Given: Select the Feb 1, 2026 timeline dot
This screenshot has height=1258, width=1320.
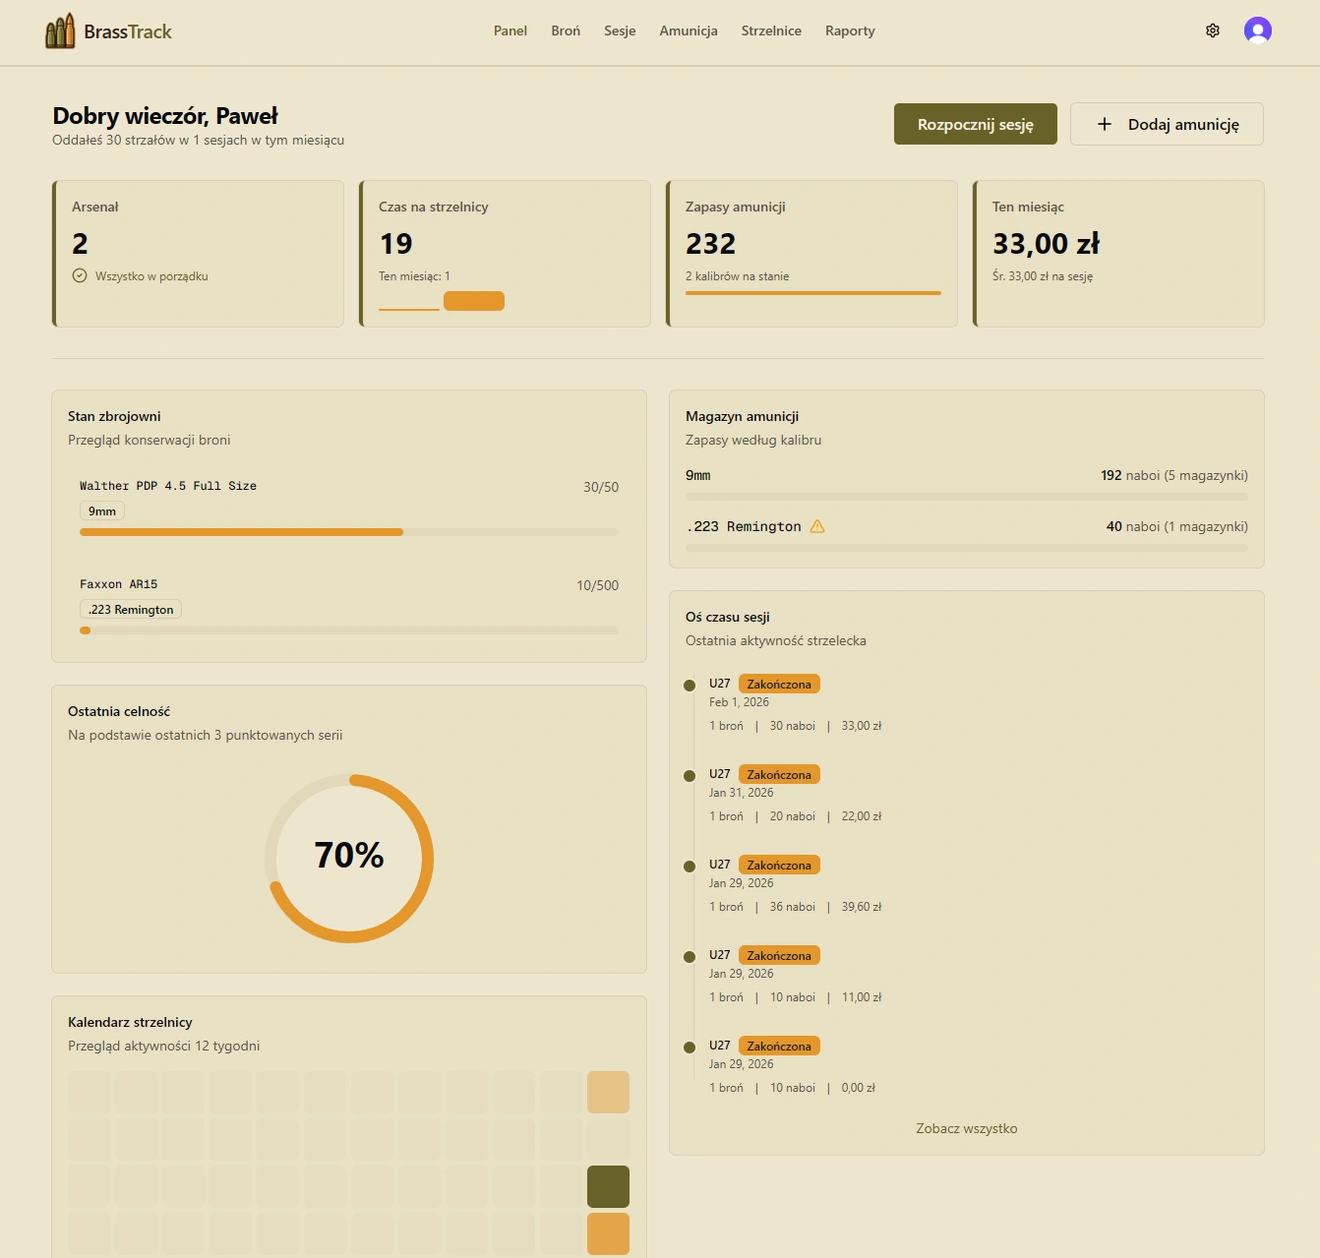Looking at the screenshot, I should point(689,686).
